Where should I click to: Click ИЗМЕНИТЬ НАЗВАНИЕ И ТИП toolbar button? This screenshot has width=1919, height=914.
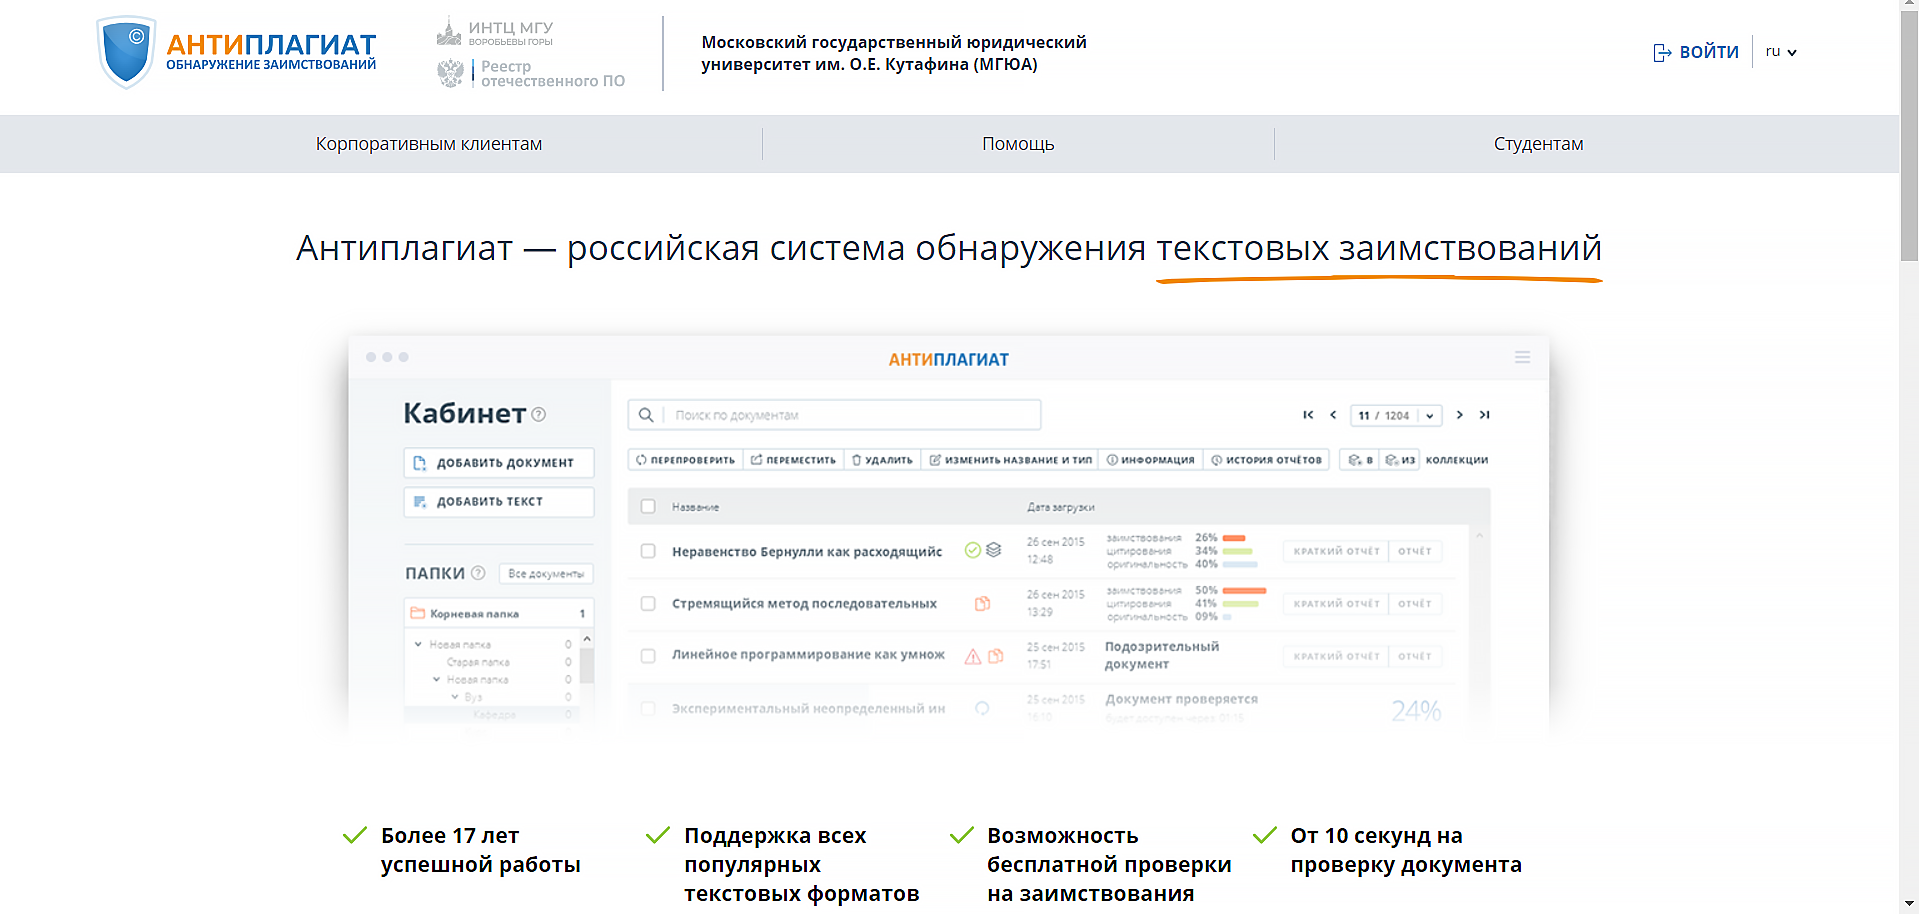(1010, 460)
